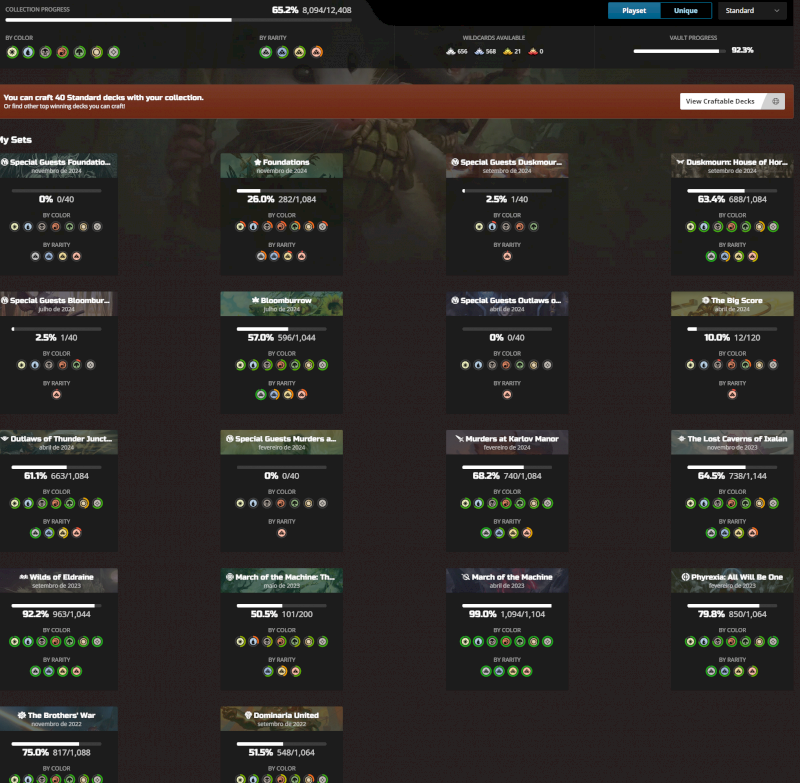This screenshot has width=800, height=783.
Task: Click the '75.0%' Brothers' War percentage
Action: (x=35, y=752)
